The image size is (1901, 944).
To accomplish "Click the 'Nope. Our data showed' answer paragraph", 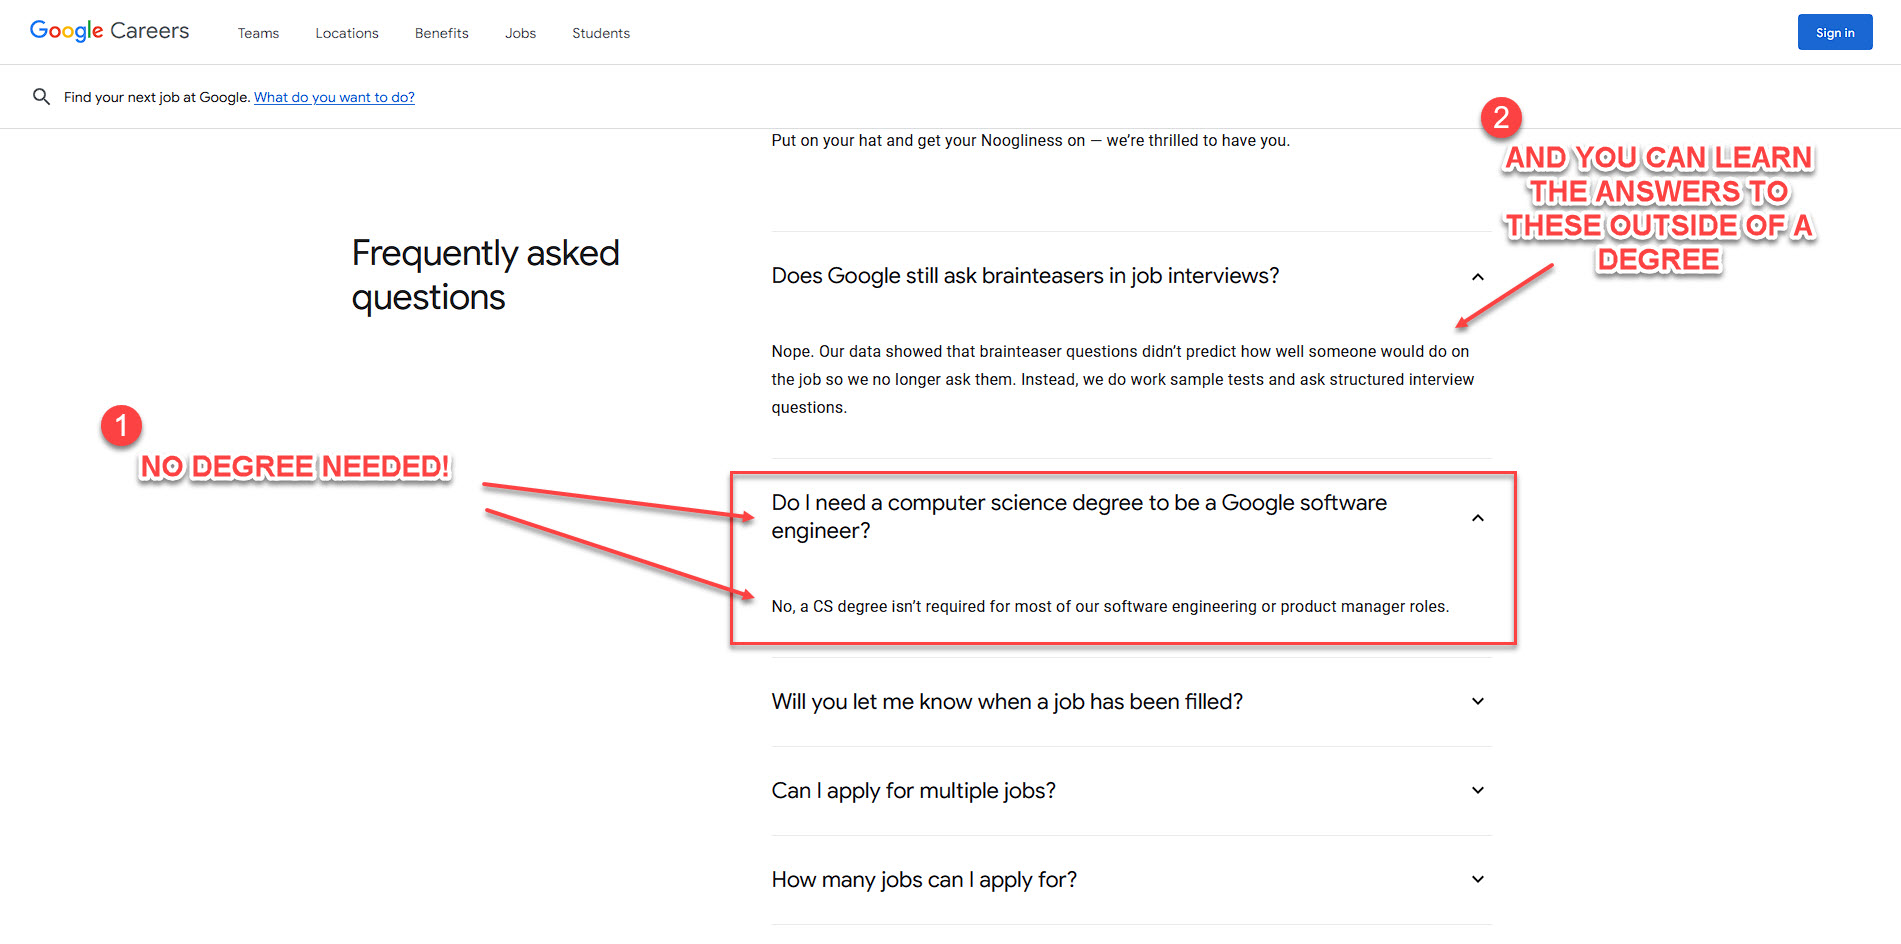I will click(1122, 380).
